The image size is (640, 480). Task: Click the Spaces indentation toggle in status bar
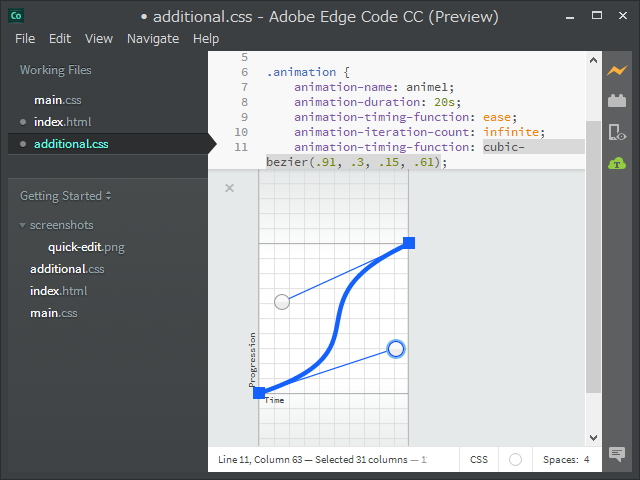(x=560, y=460)
